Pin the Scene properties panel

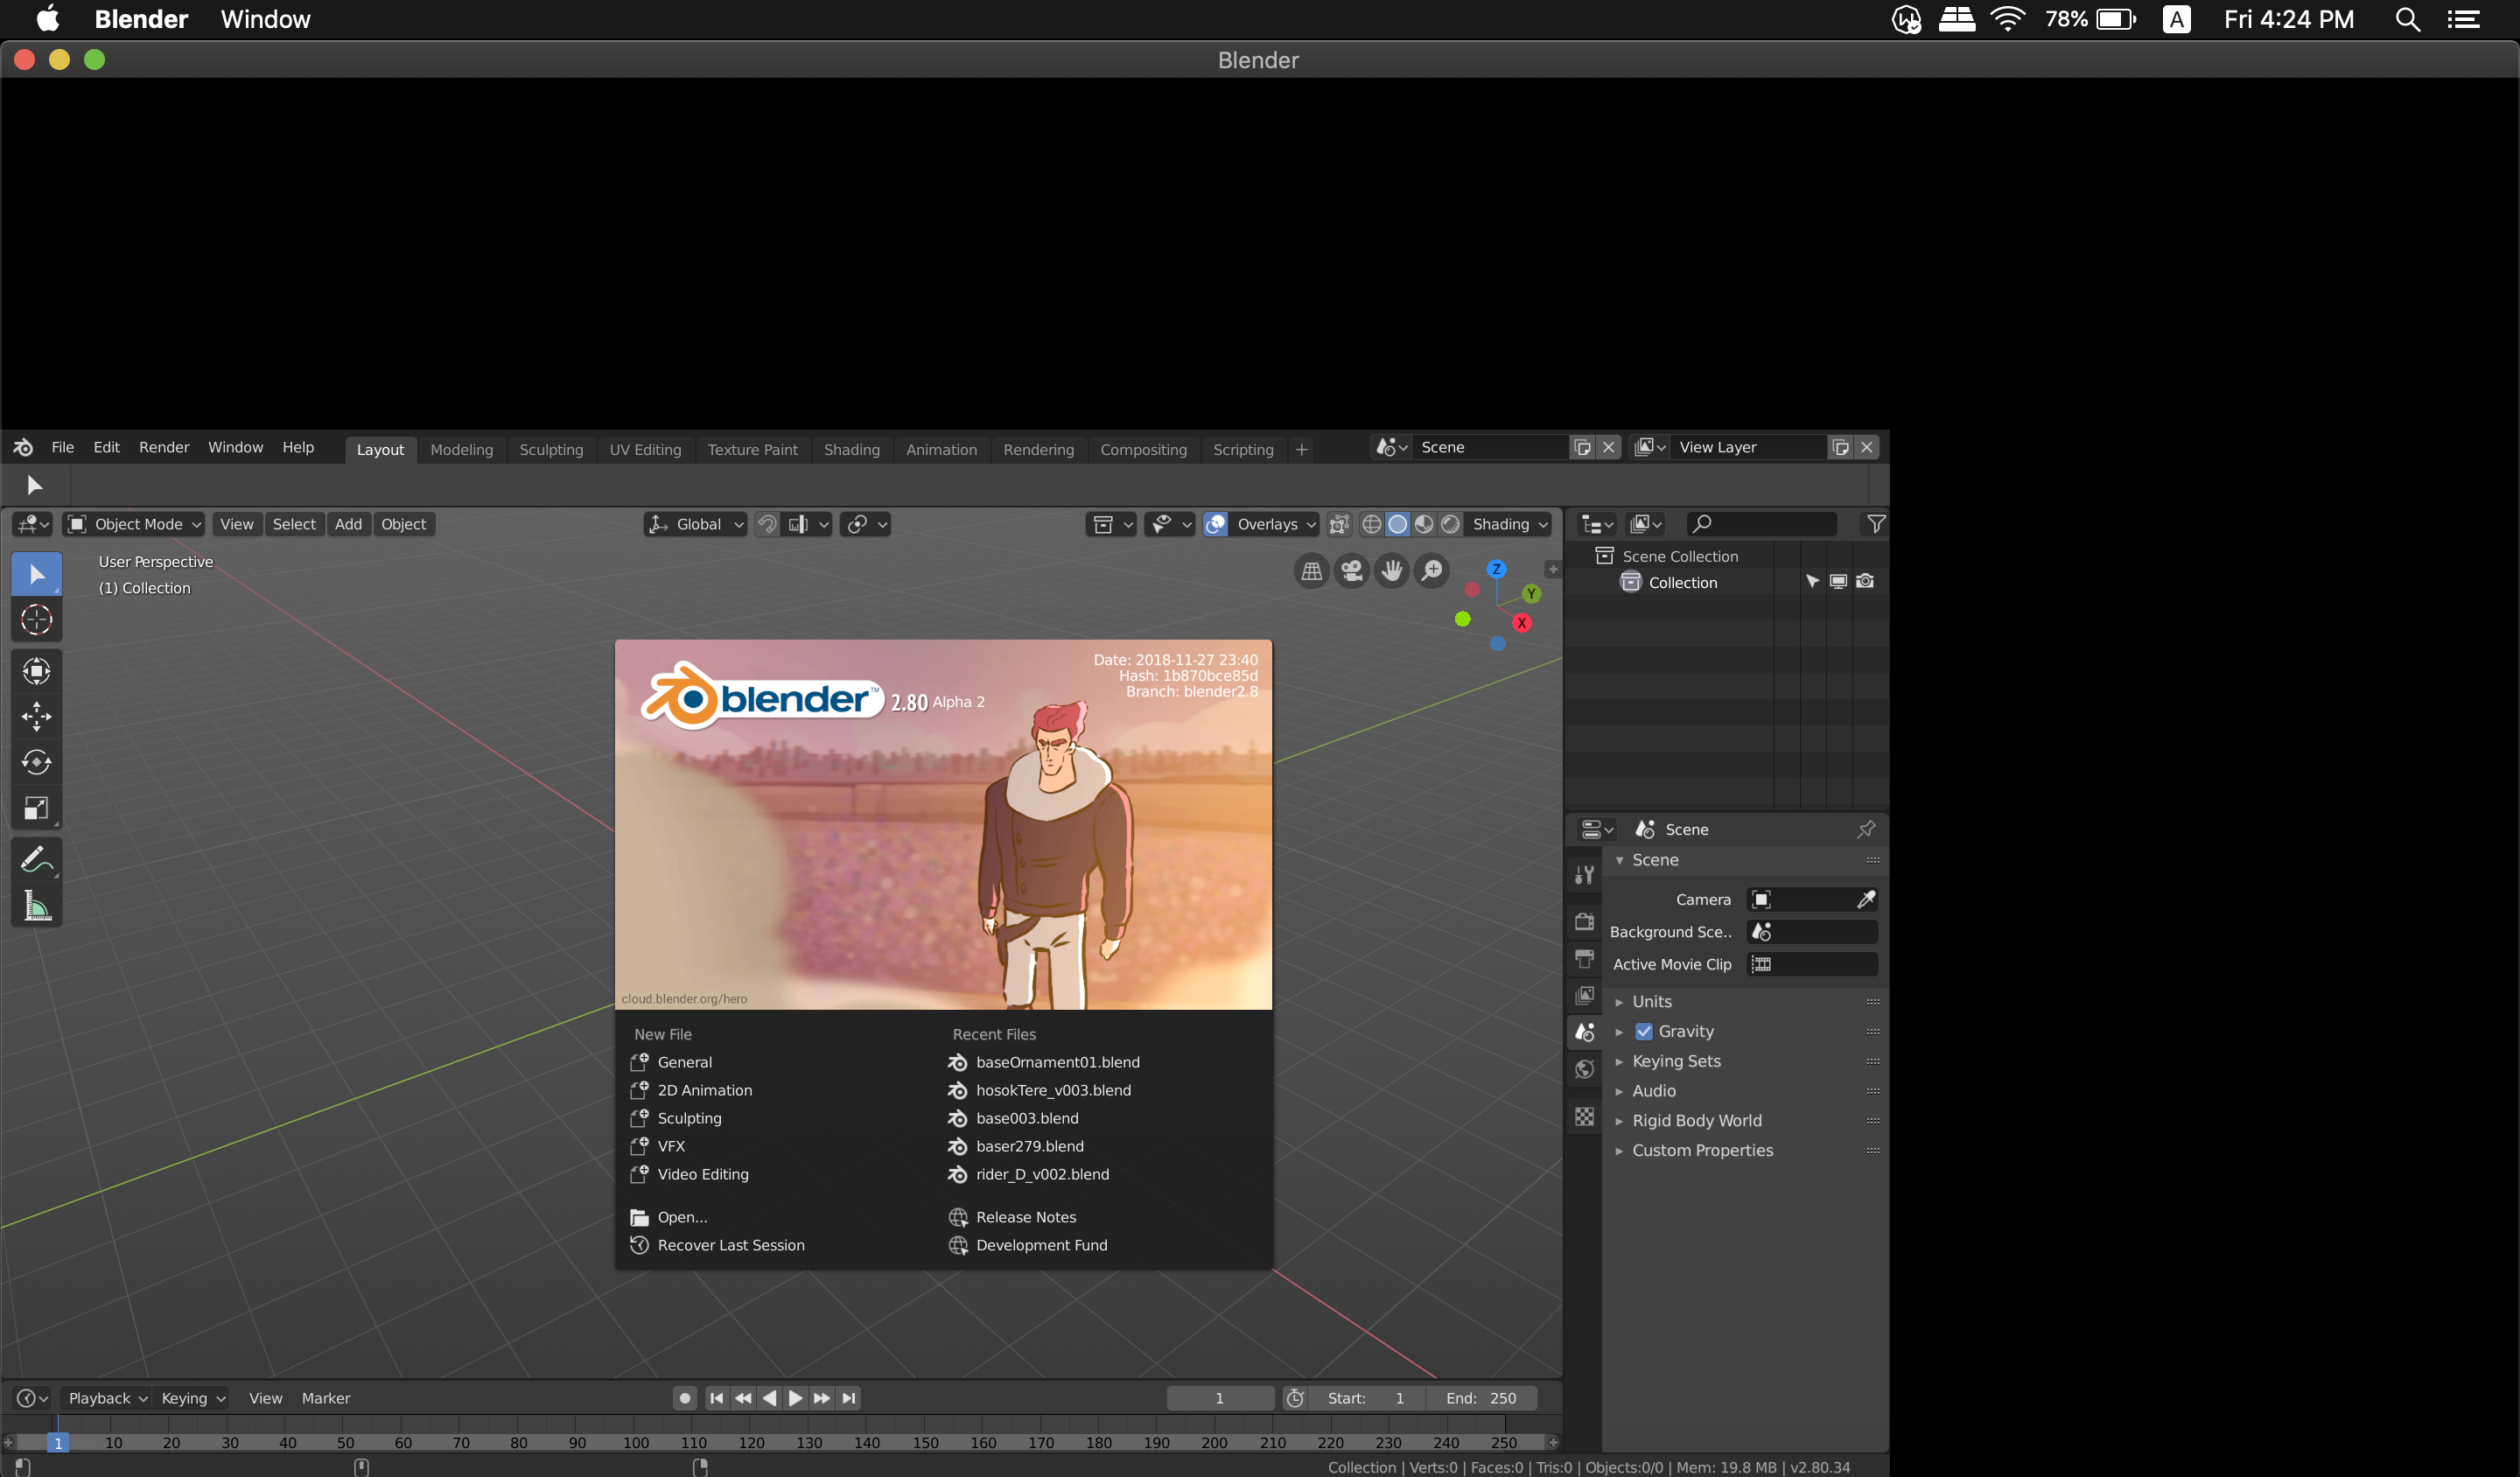click(1866, 829)
